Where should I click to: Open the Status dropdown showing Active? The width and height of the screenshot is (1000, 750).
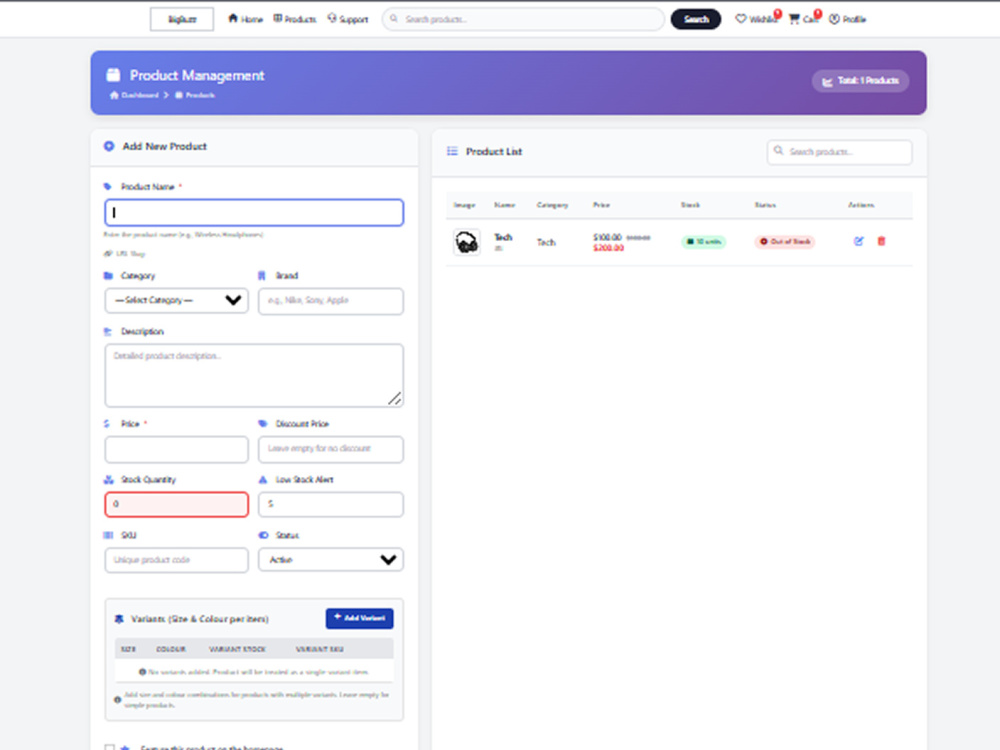(x=331, y=560)
